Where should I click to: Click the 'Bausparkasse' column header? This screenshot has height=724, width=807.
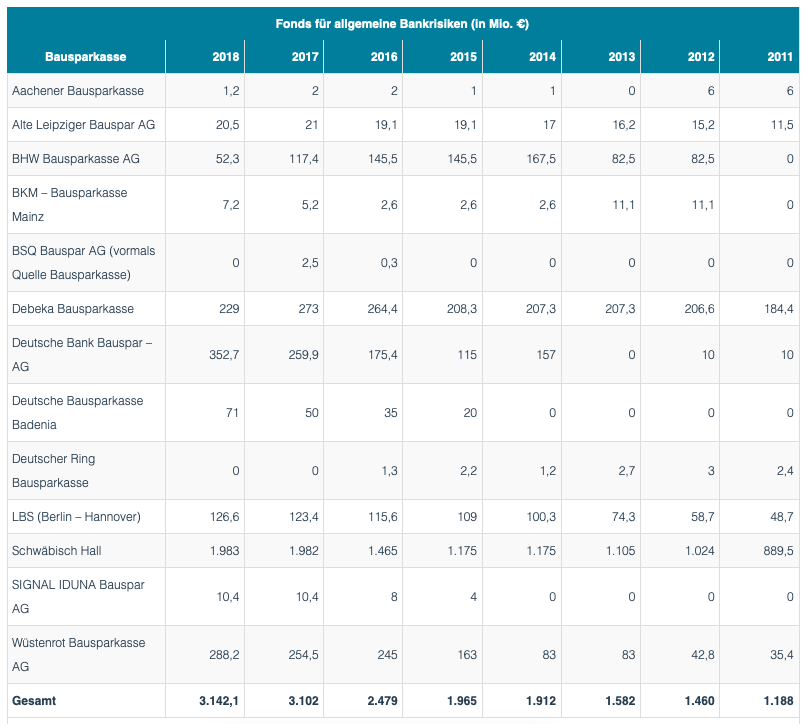(x=85, y=57)
